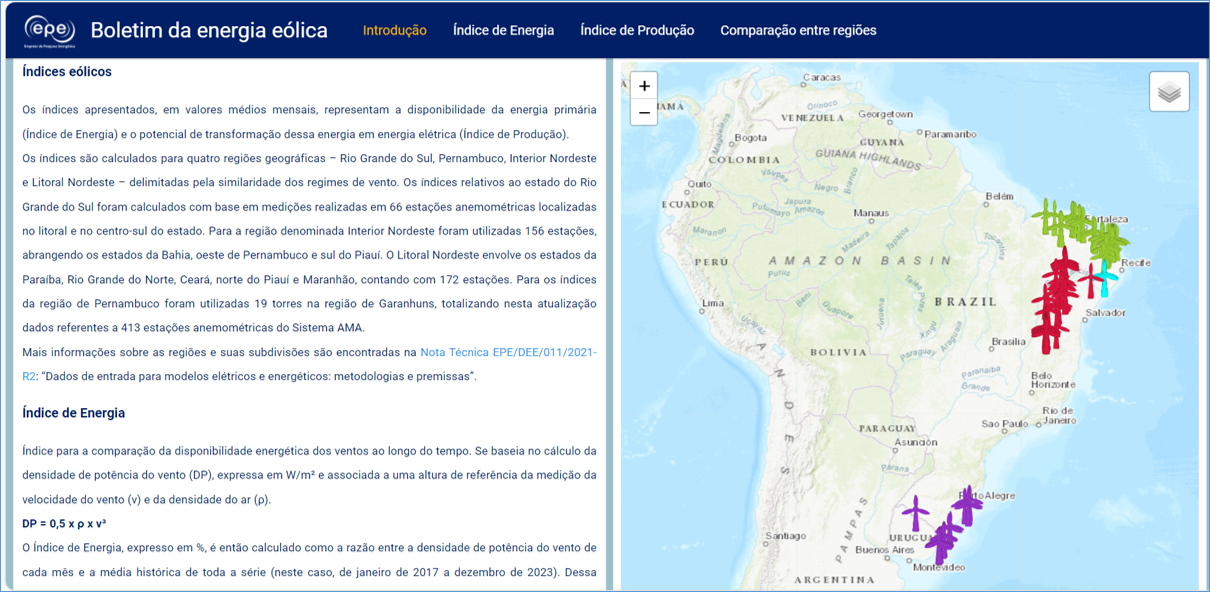Zoom in on the map
Image resolution: width=1210 pixels, height=592 pixels.
(x=644, y=86)
